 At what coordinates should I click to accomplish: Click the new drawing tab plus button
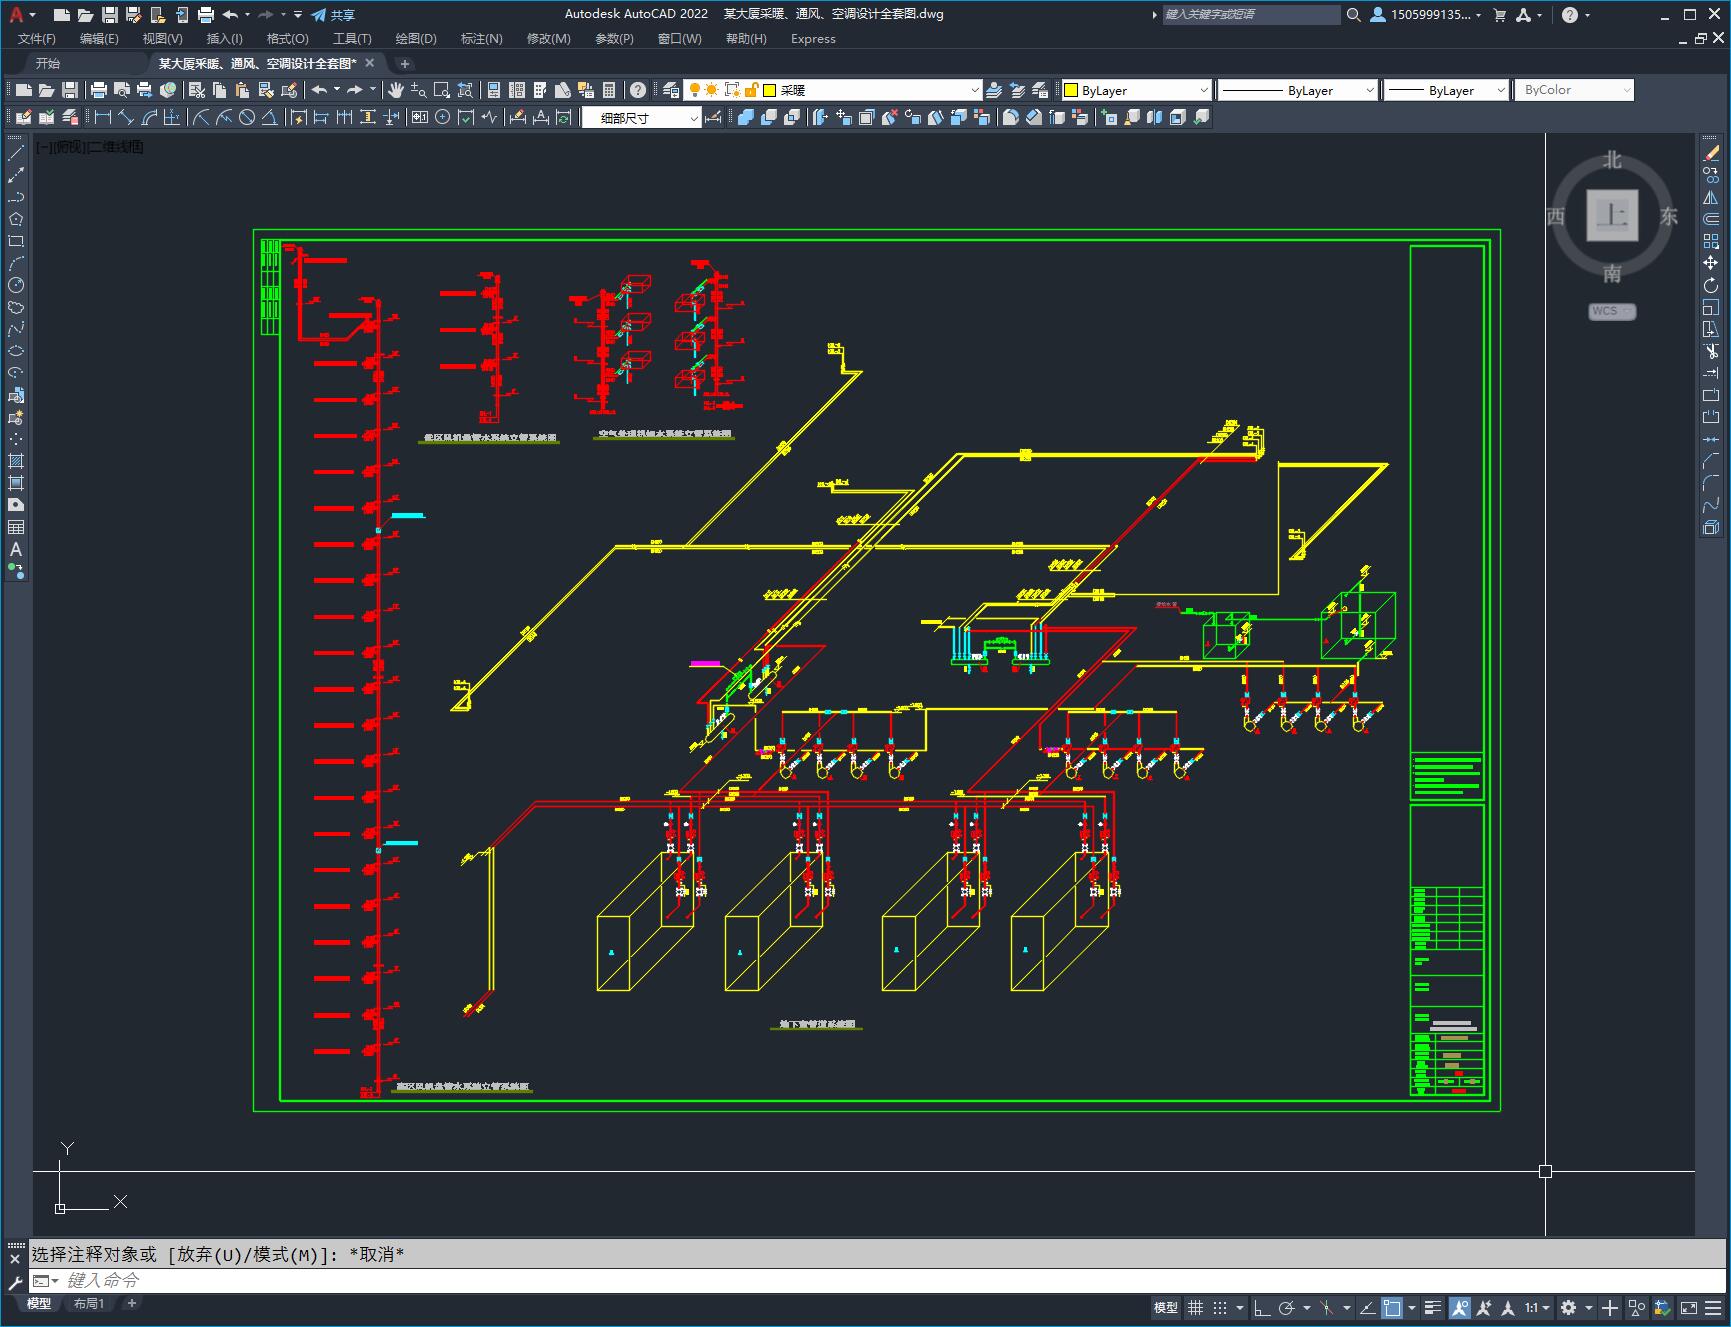(404, 63)
